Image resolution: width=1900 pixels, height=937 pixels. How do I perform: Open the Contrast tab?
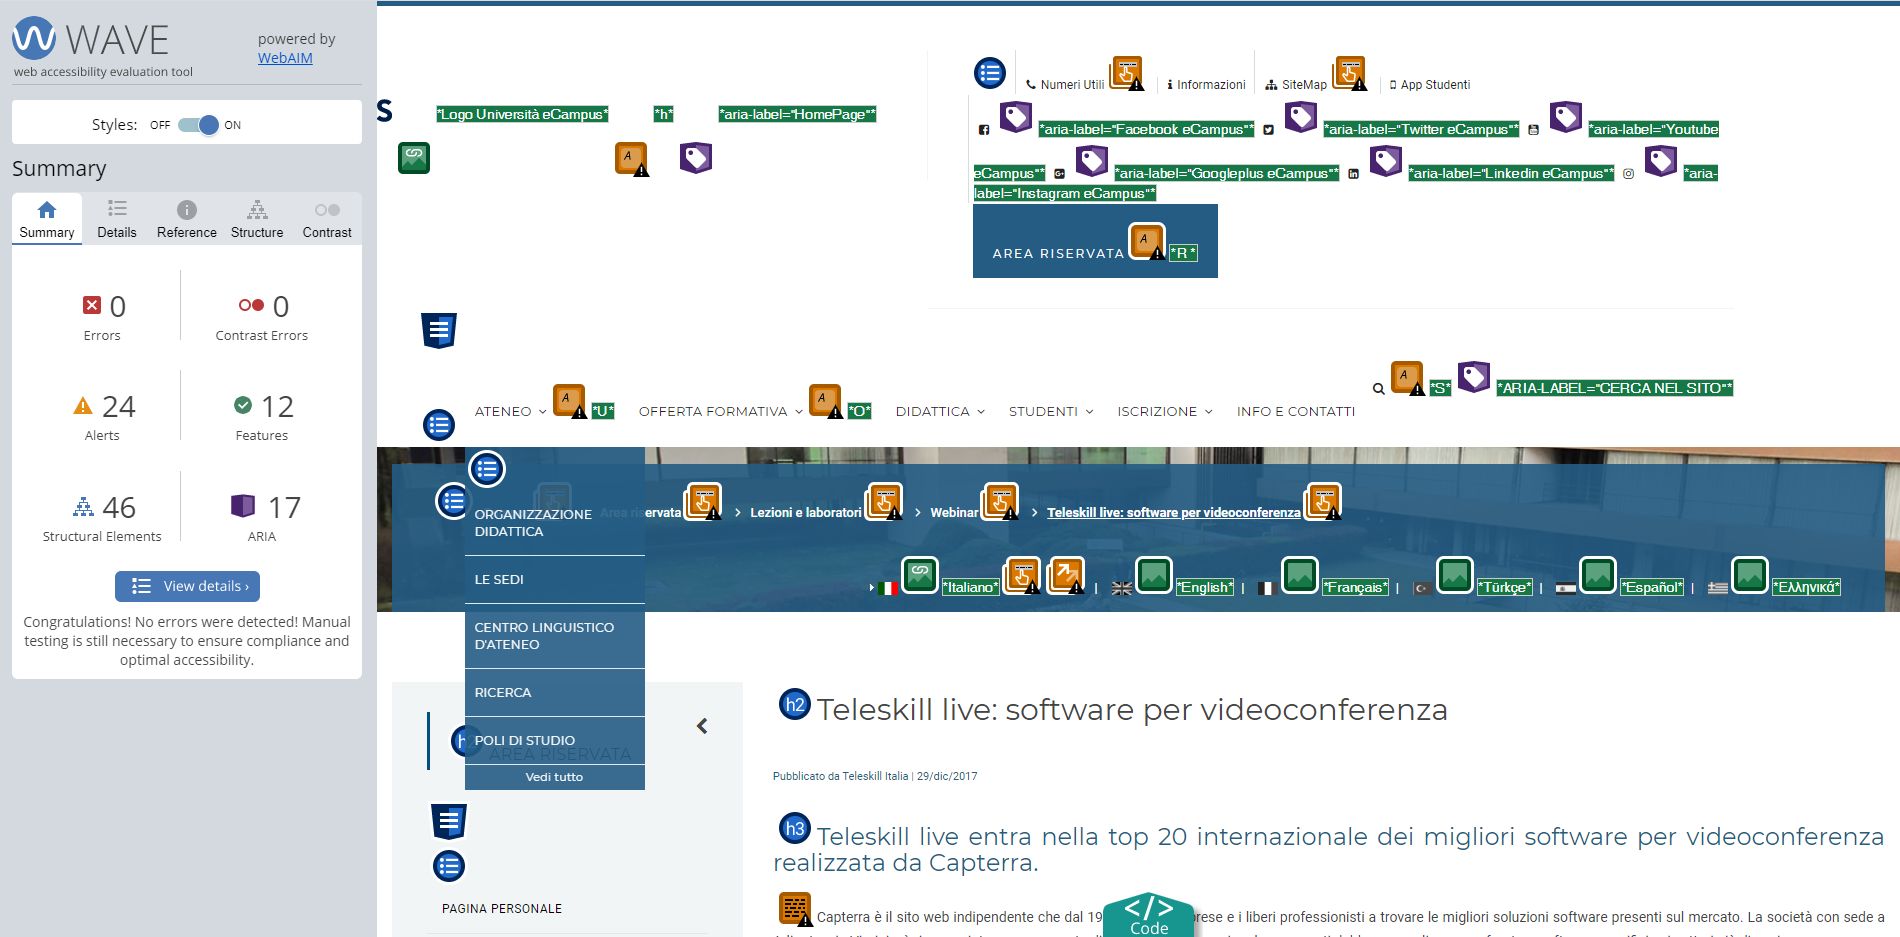coord(327,219)
